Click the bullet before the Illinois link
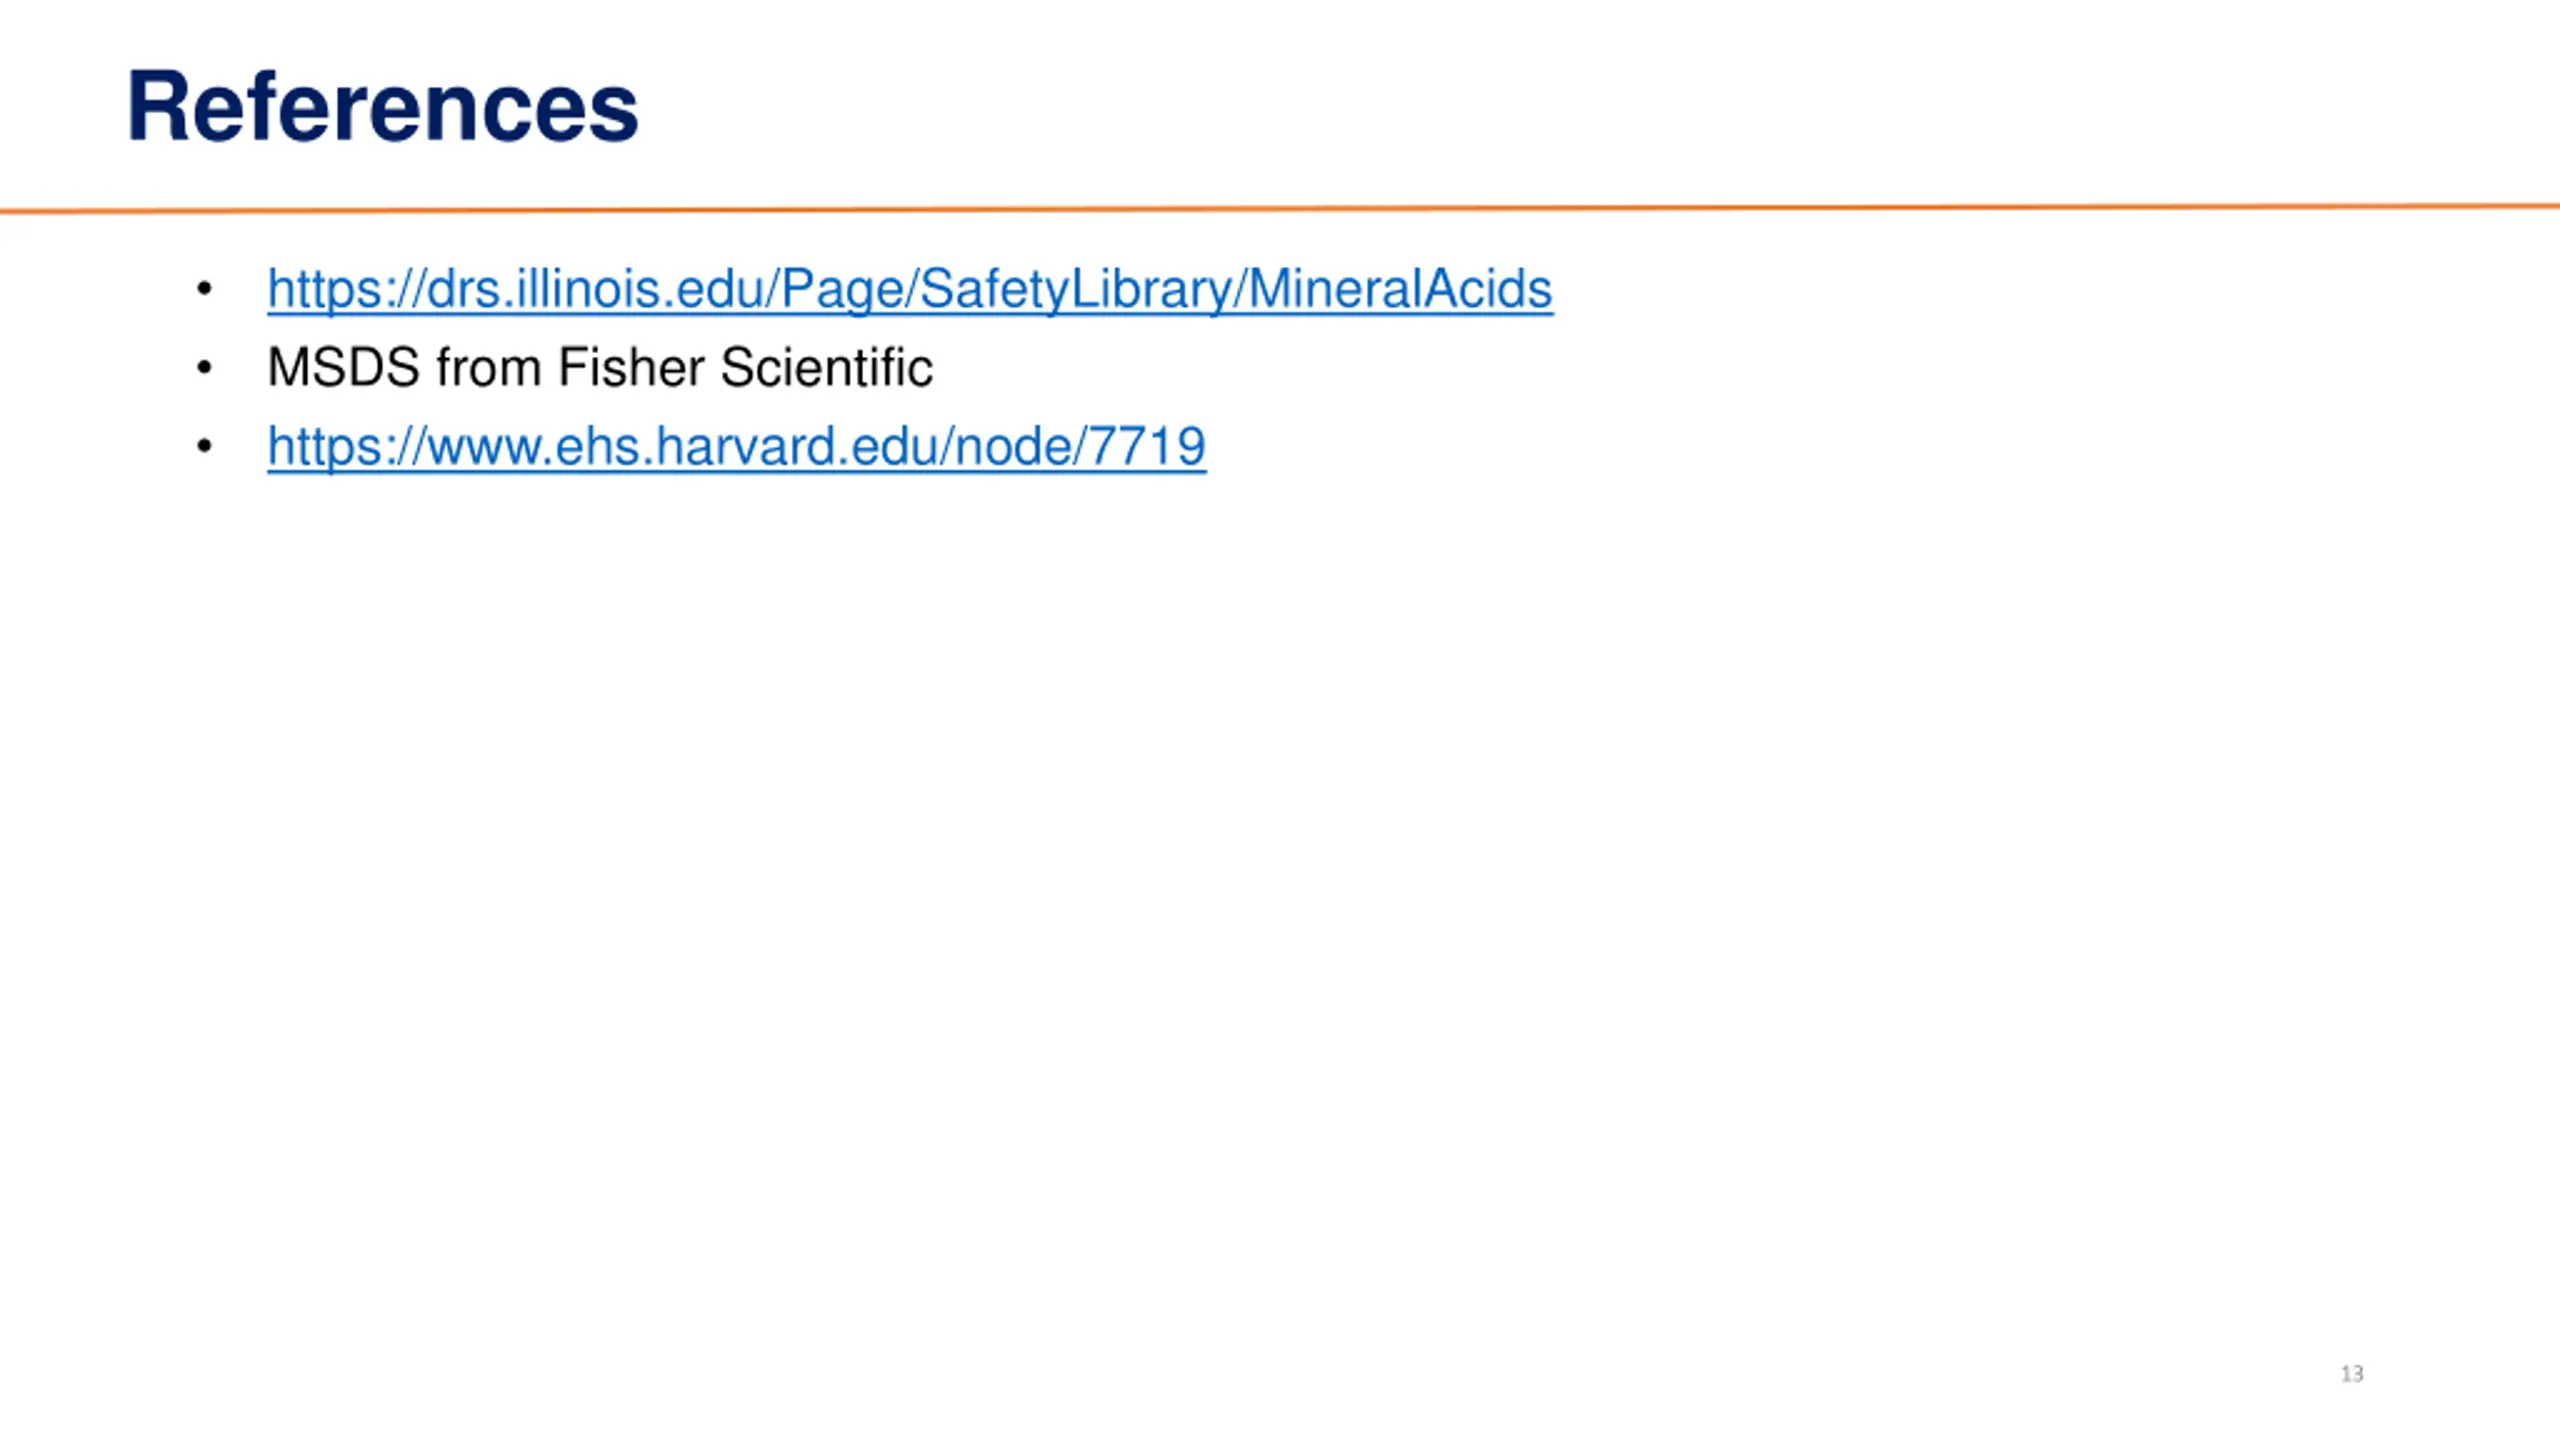This screenshot has height=1440, width=2560. [205, 289]
